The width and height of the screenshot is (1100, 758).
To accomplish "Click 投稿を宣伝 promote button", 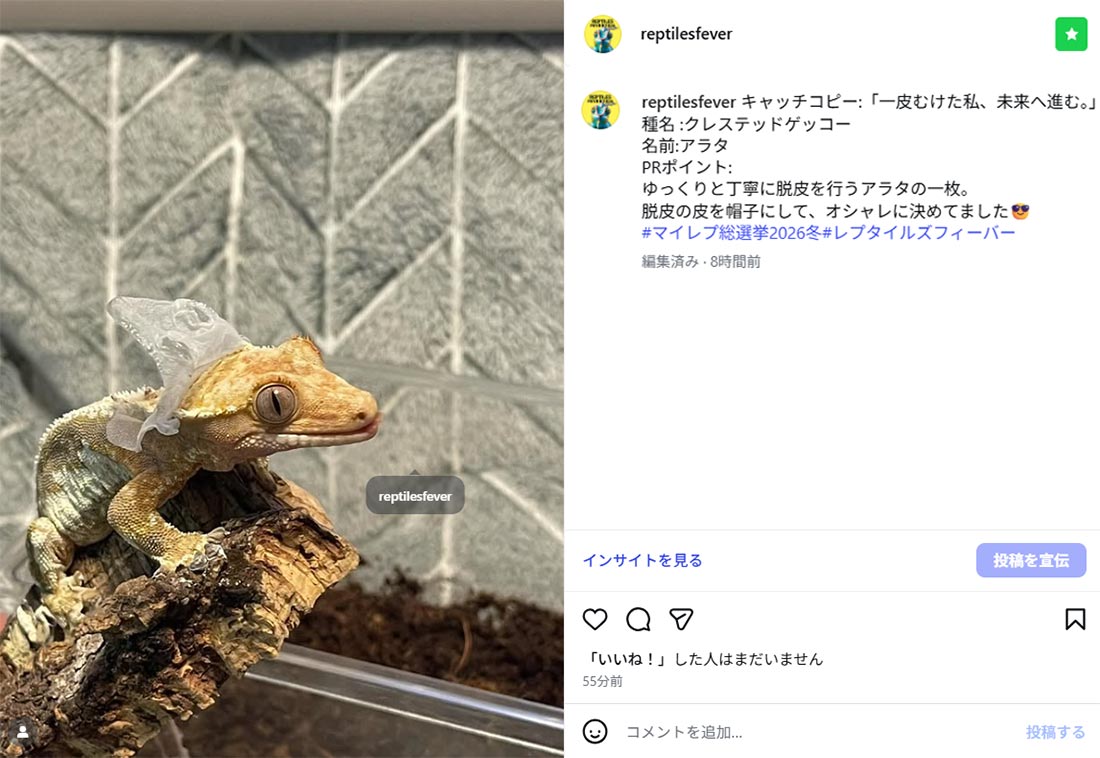I will (x=1031, y=560).
